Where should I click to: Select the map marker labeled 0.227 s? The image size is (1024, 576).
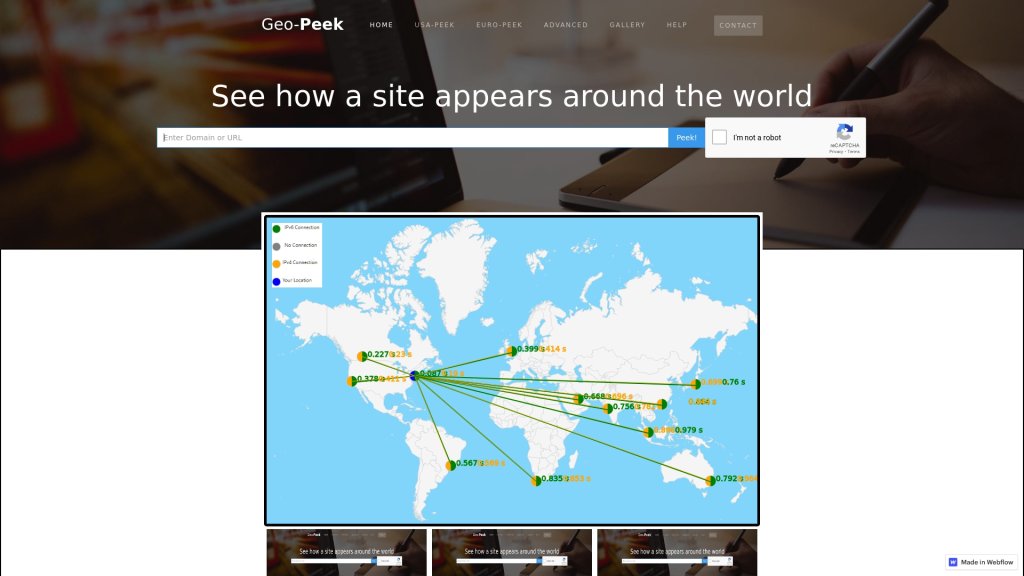[x=362, y=356]
